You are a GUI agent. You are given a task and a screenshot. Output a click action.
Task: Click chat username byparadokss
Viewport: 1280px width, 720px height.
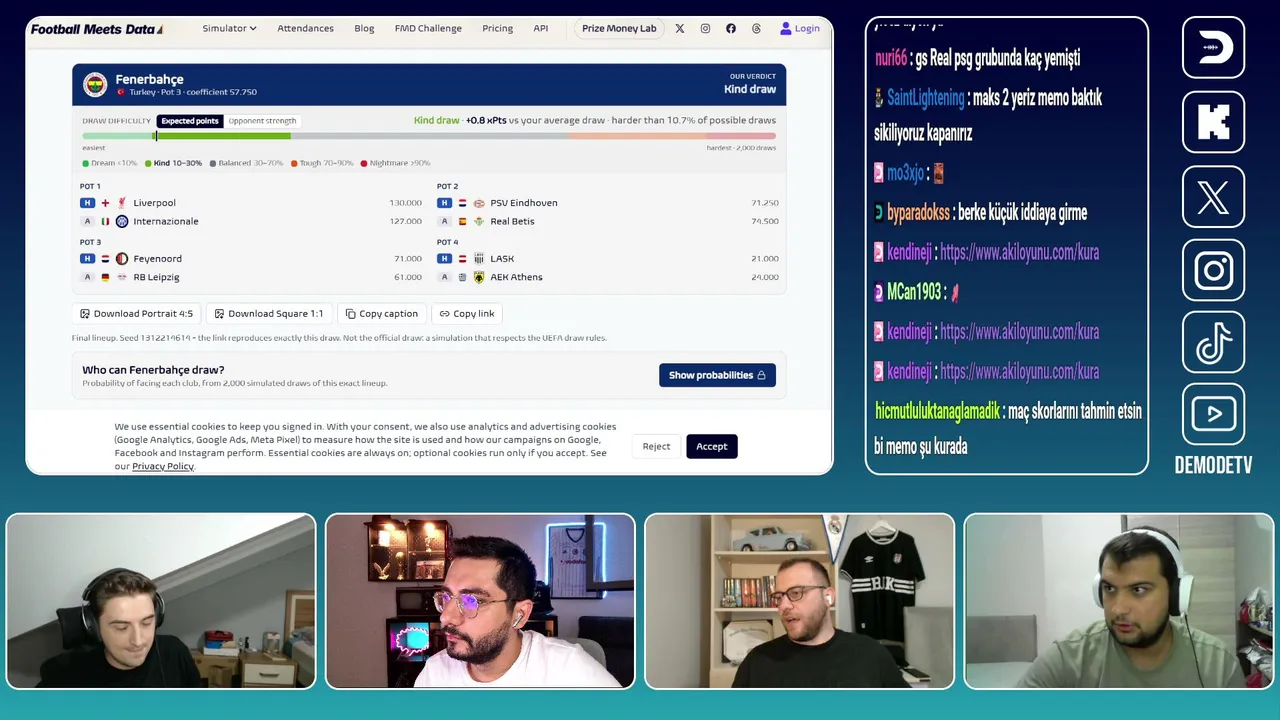click(x=918, y=213)
